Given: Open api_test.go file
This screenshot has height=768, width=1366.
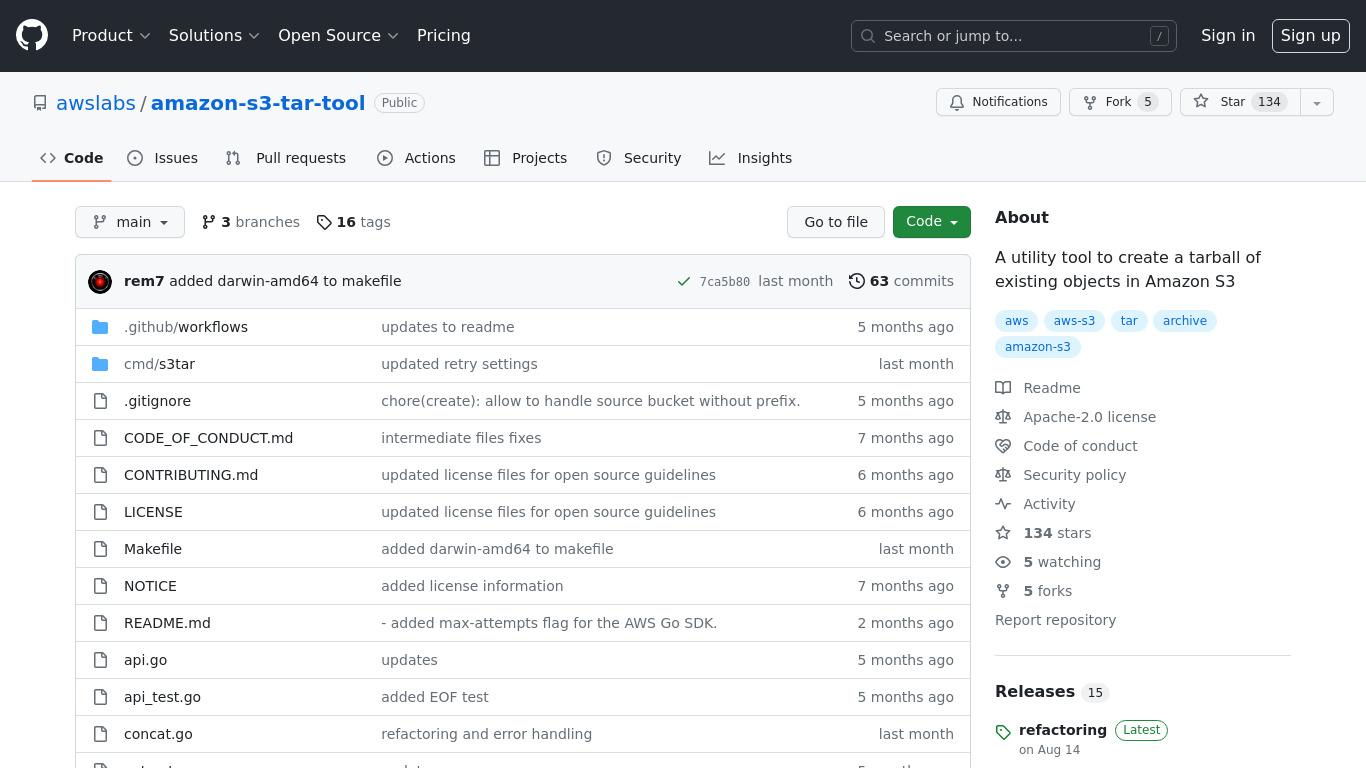Looking at the screenshot, I should click(162, 697).
